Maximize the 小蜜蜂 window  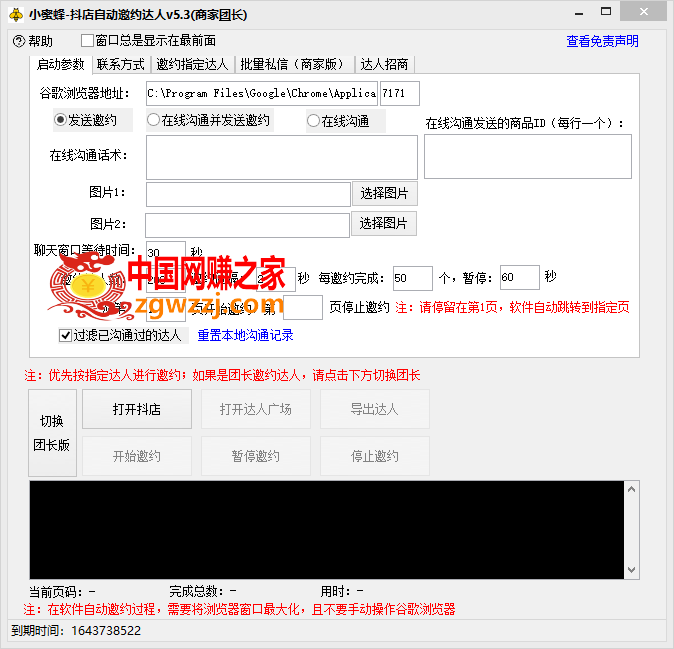tap(606, 12)
